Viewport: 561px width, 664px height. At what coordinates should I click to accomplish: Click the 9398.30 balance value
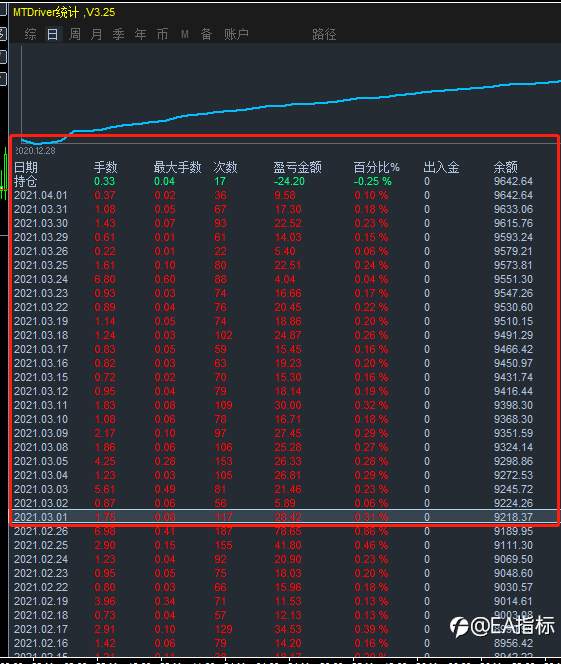pyautogui.click(x=513, y=405)
